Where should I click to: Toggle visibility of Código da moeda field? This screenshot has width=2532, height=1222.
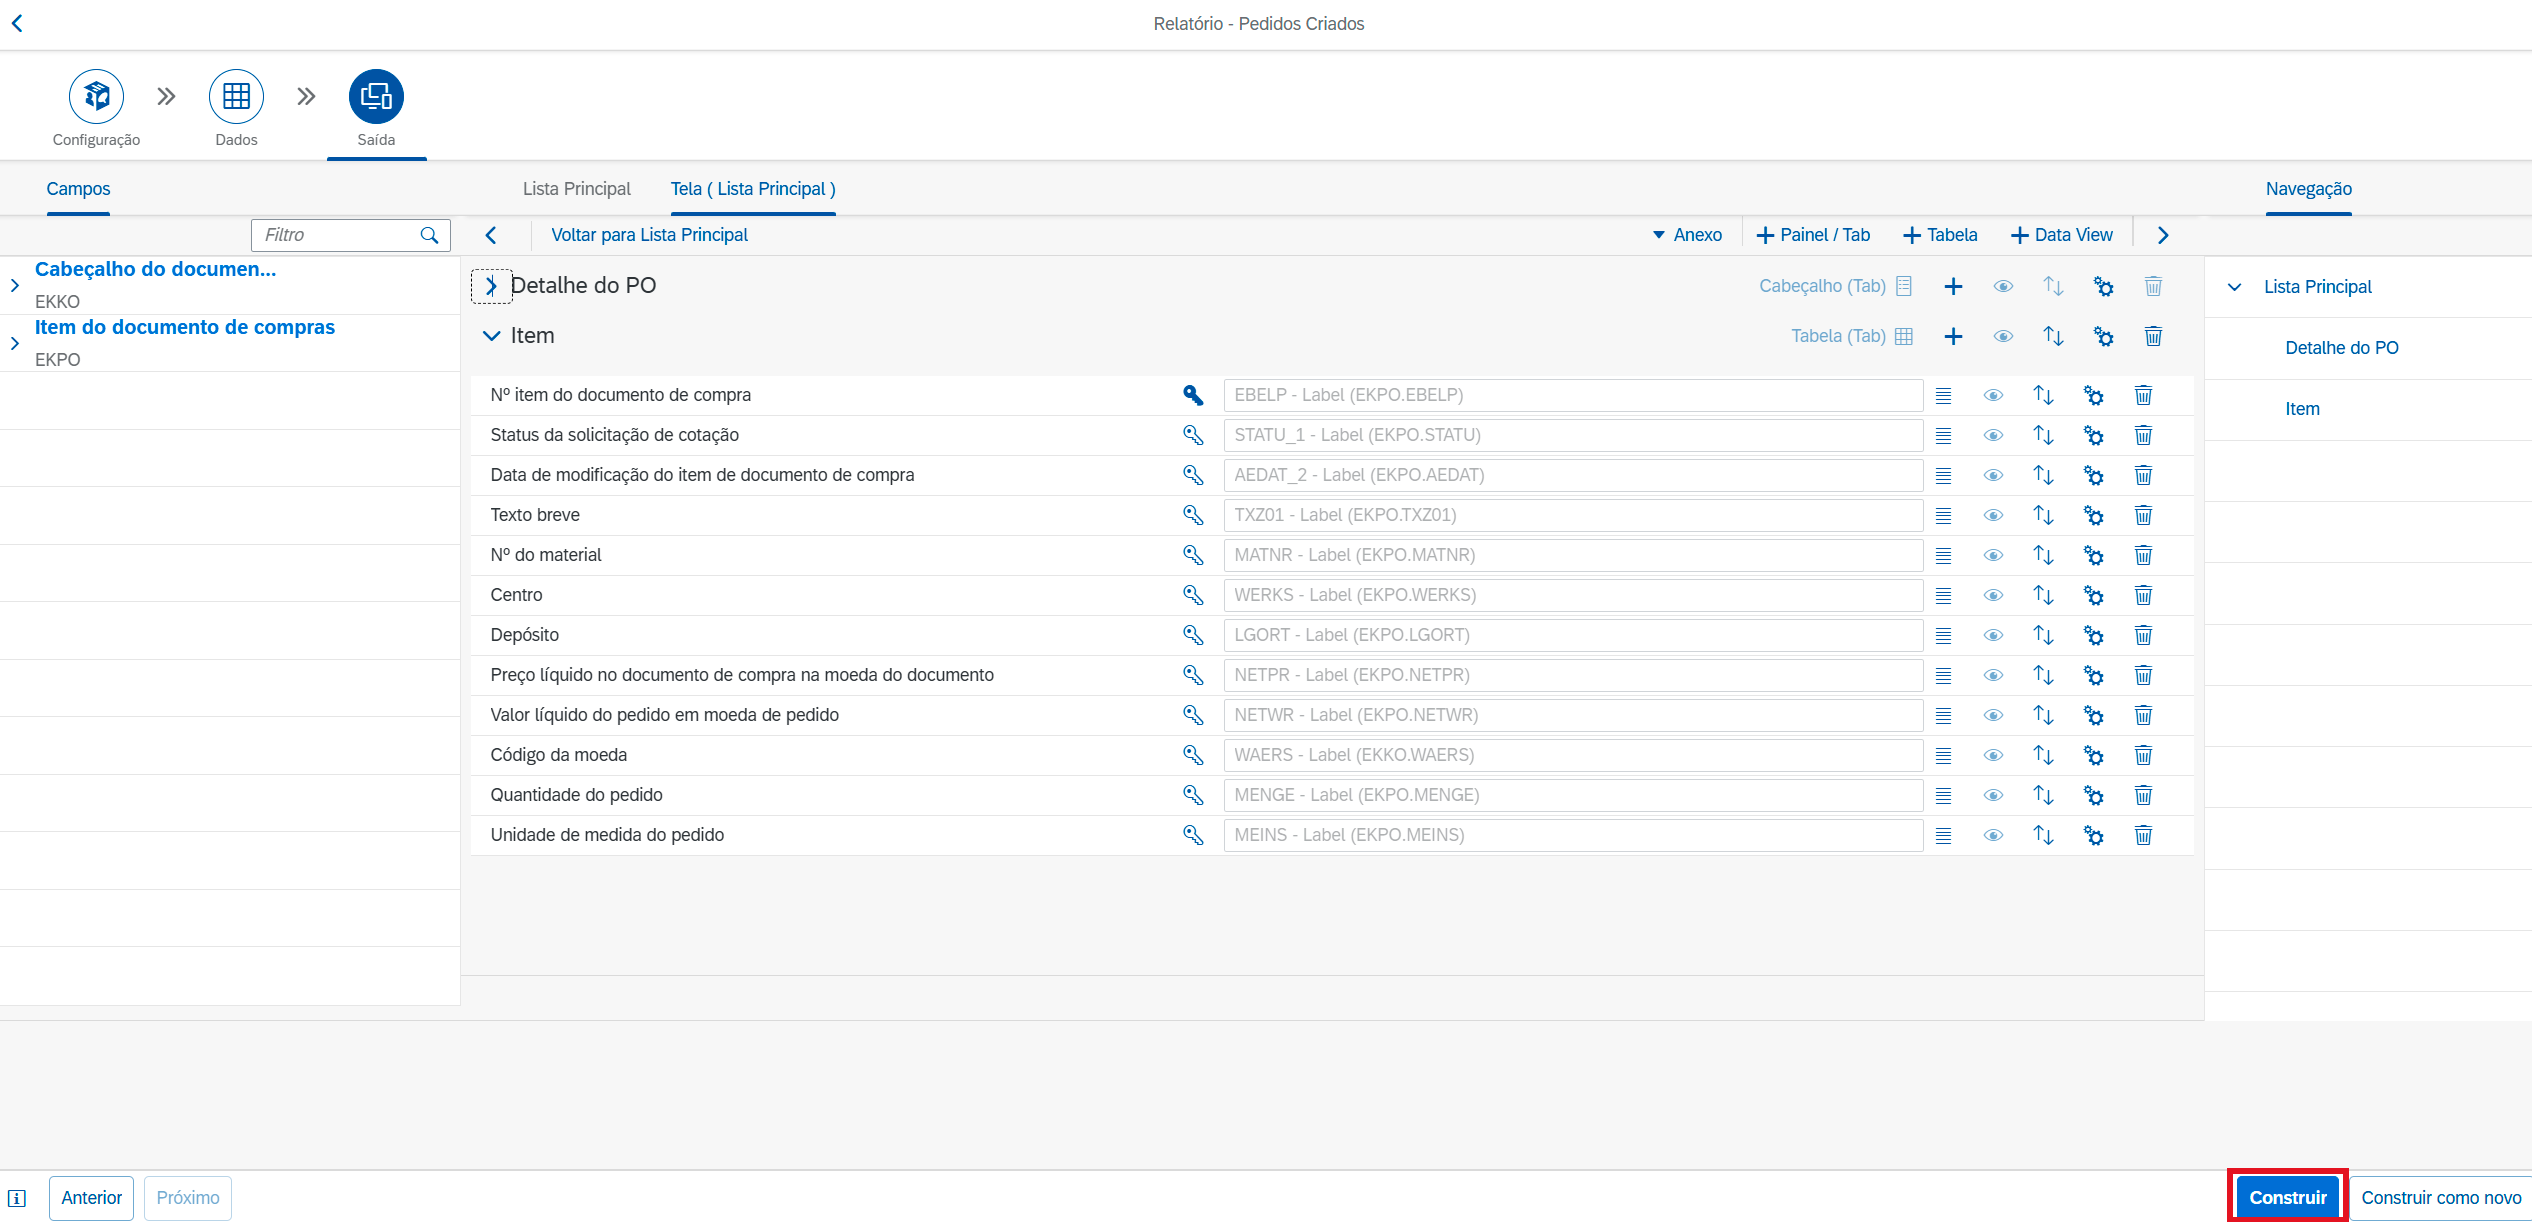click(1993, 755)
